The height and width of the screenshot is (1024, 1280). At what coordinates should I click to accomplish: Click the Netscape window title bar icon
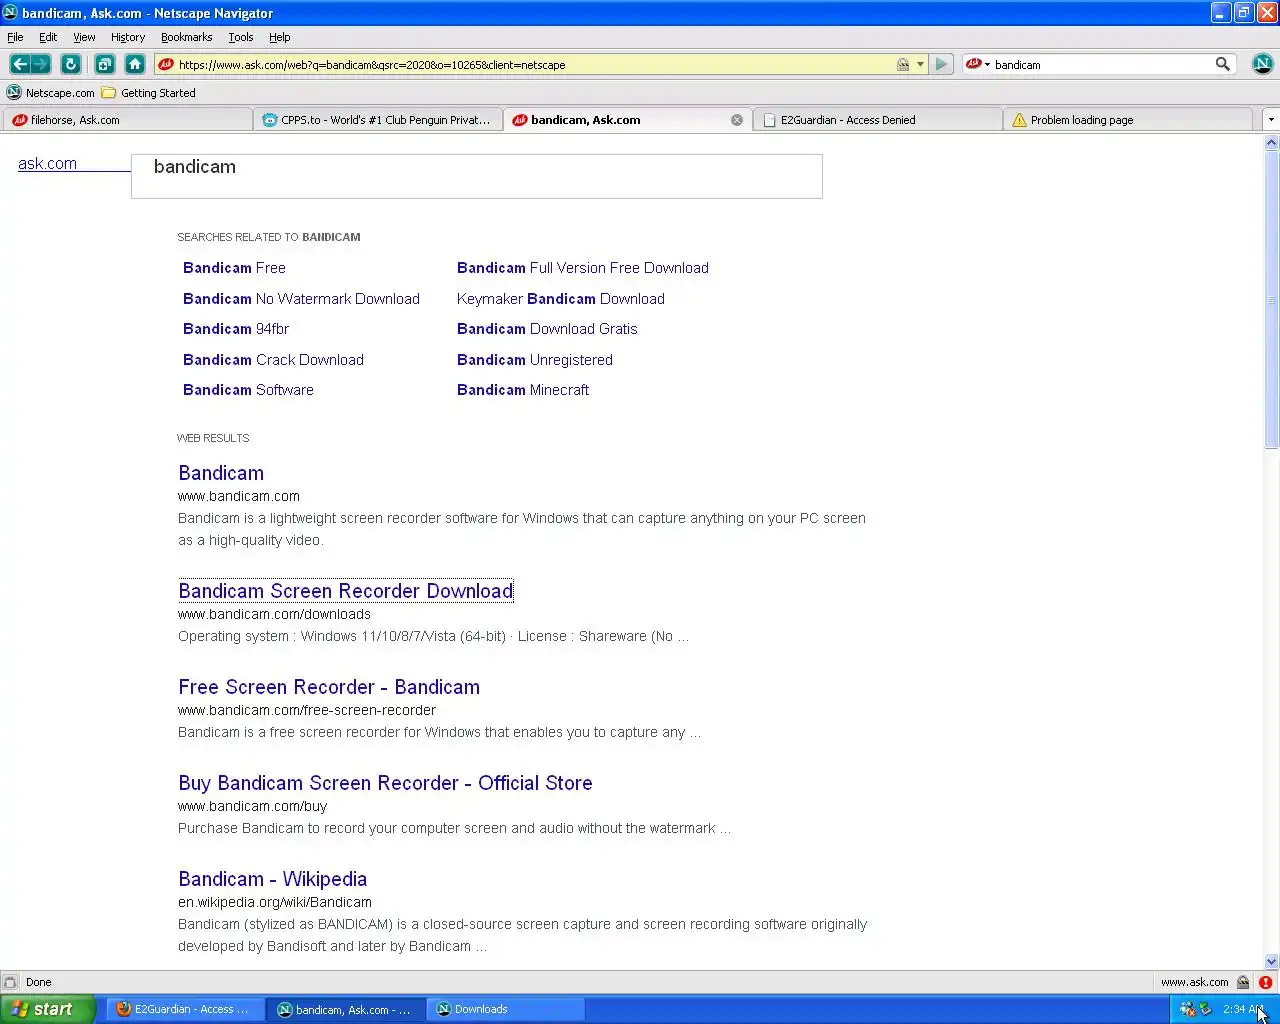tap(10, 13)
